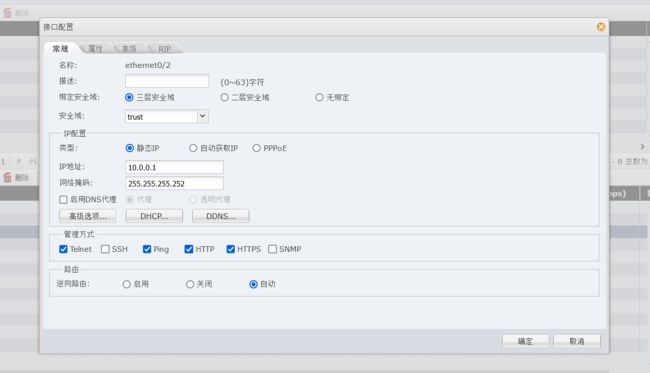The height and width of the screenshot is (373, 650).
Task: Toggle the HTTP management checkbox
Action: pyautogui.click(x=189, y=249)
